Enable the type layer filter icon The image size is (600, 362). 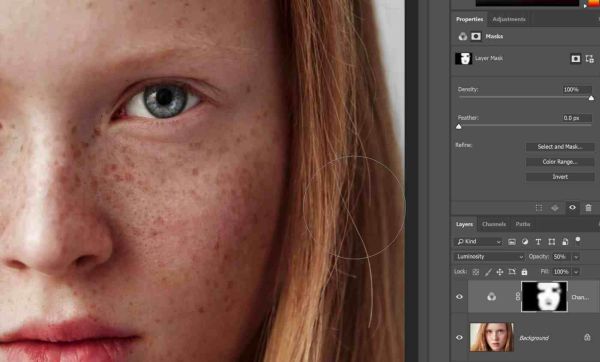[538, 241]
